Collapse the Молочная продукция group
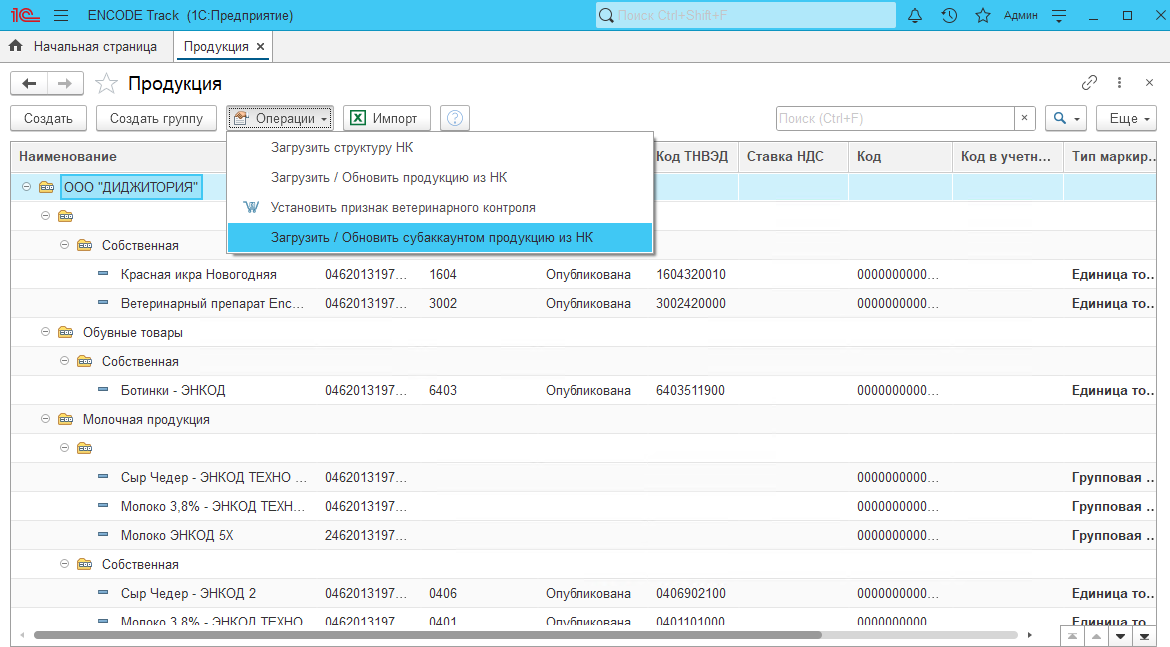This screenshot has height=647, width=1170. tap(45, 420)
